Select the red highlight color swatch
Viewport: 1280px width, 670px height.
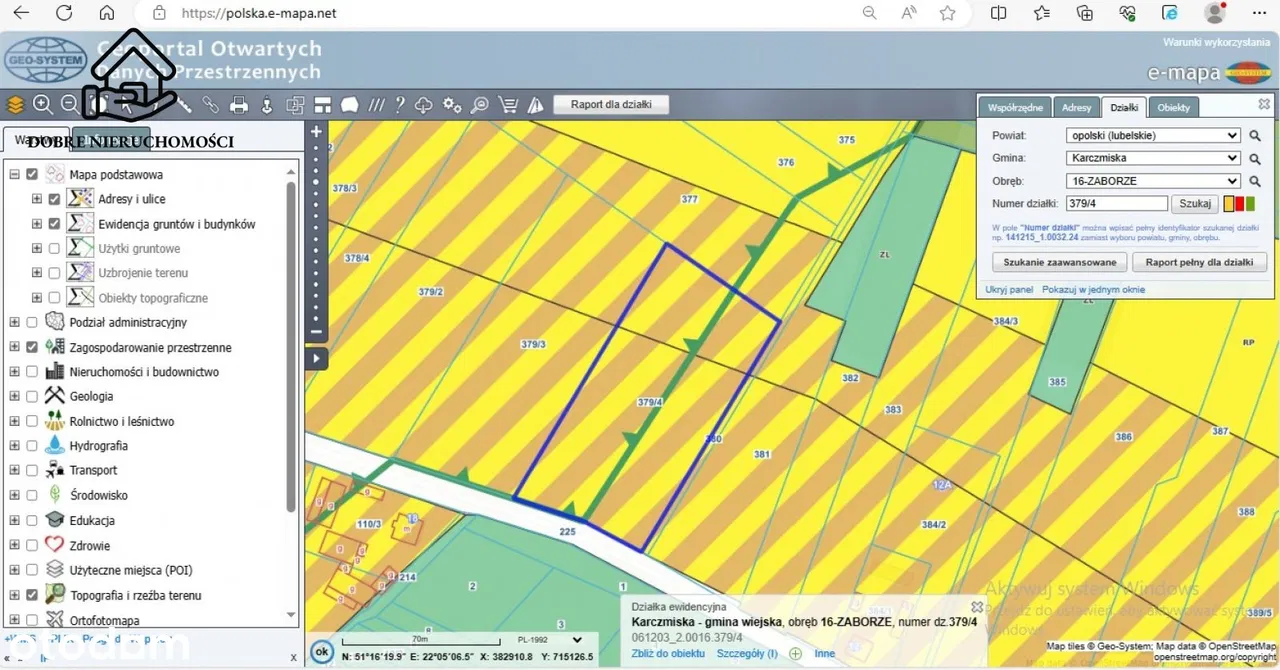(1240, 204)
